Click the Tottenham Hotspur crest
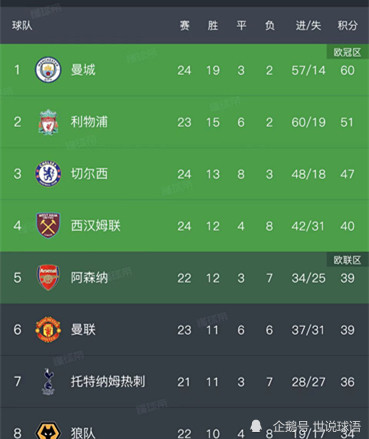This screenshot has width=369, height=439. click(x=48, y=381)
